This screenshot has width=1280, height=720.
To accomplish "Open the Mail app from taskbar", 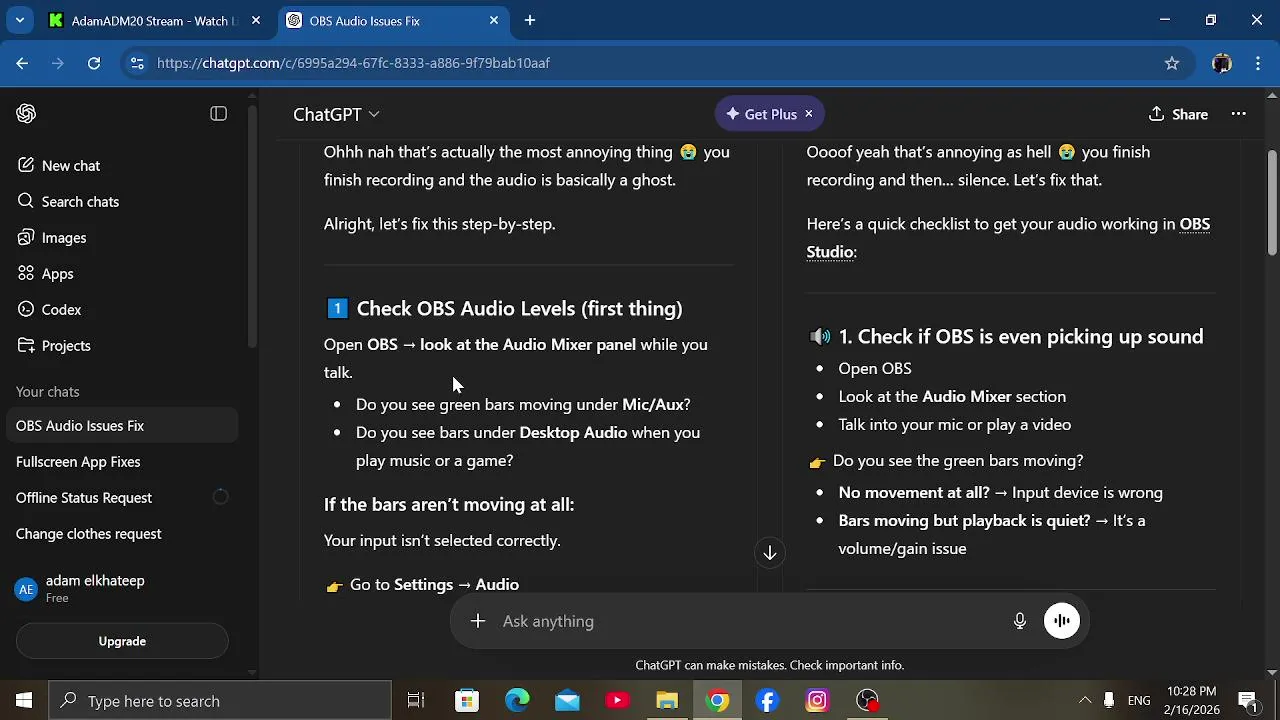I will point(567,701).
